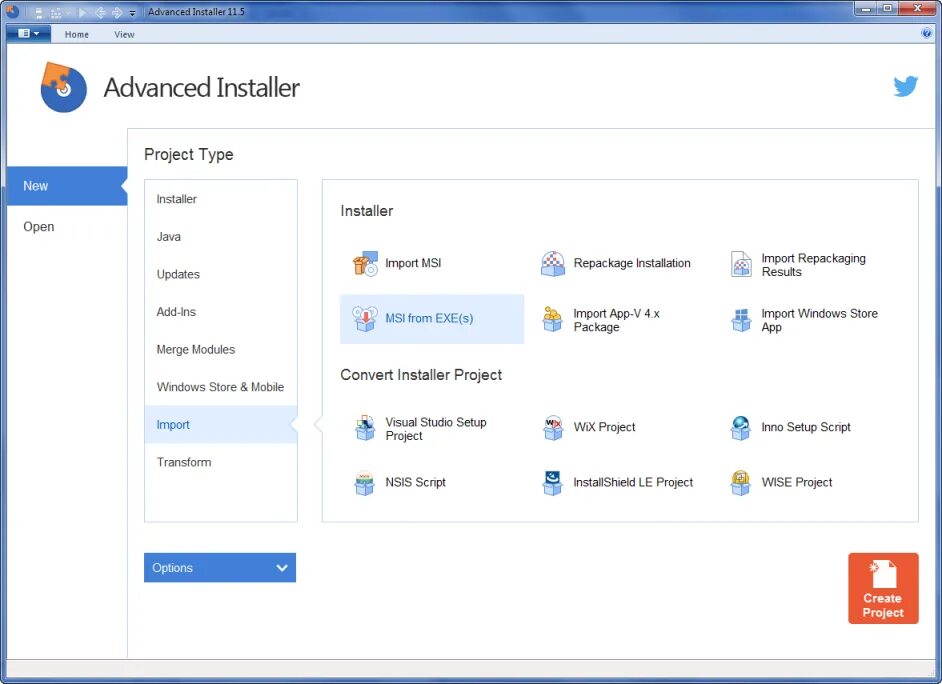
Task: Open the Twitter bird link
Action: 905,86
